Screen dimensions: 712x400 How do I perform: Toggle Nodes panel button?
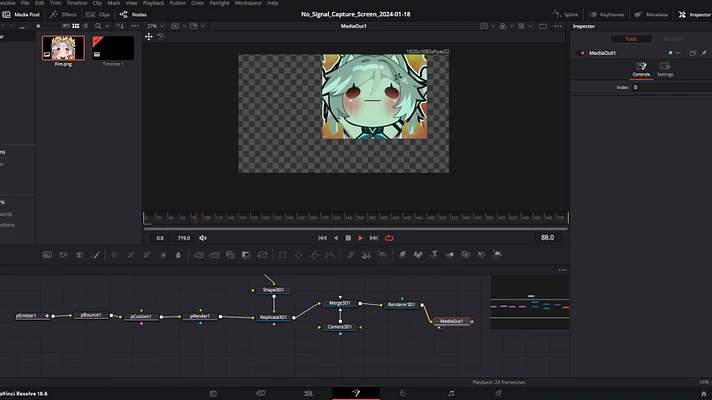133,15
